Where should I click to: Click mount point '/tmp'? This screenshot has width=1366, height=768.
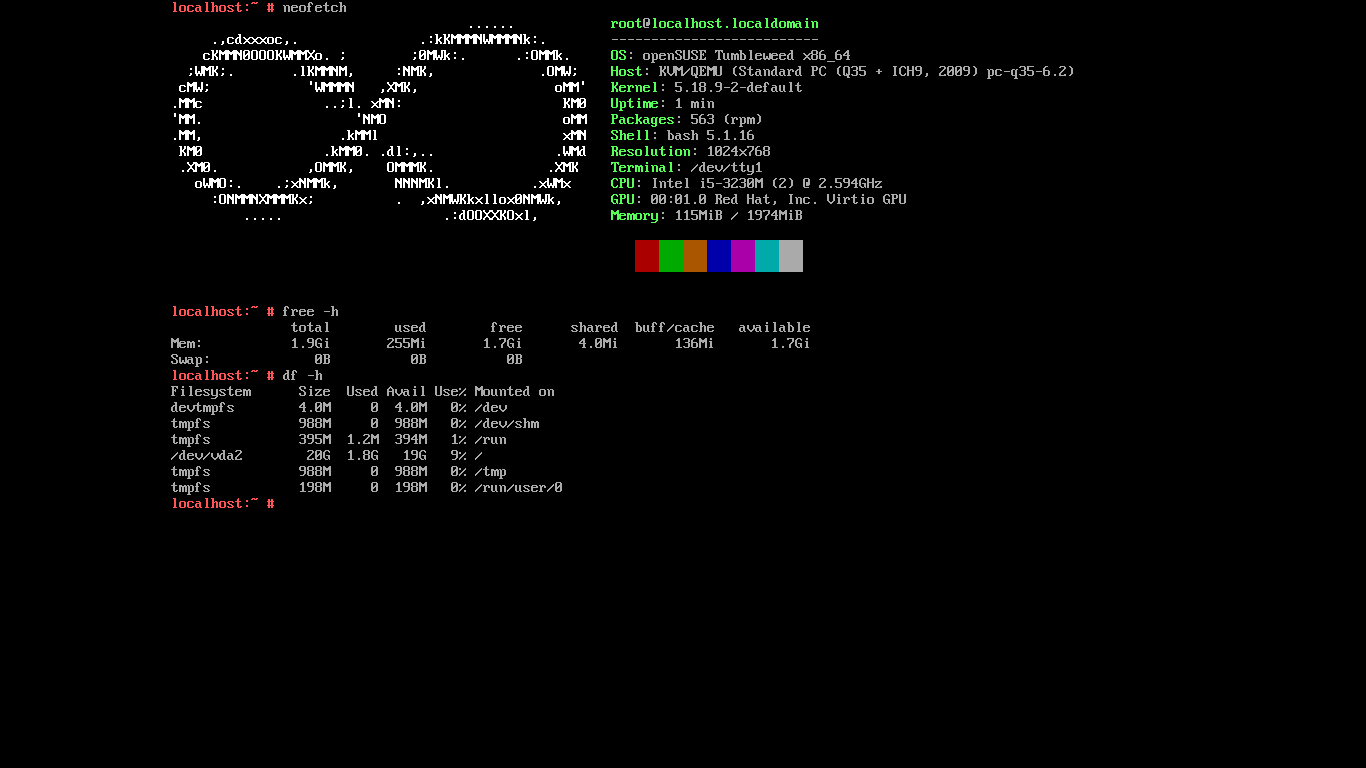point(491,472)
